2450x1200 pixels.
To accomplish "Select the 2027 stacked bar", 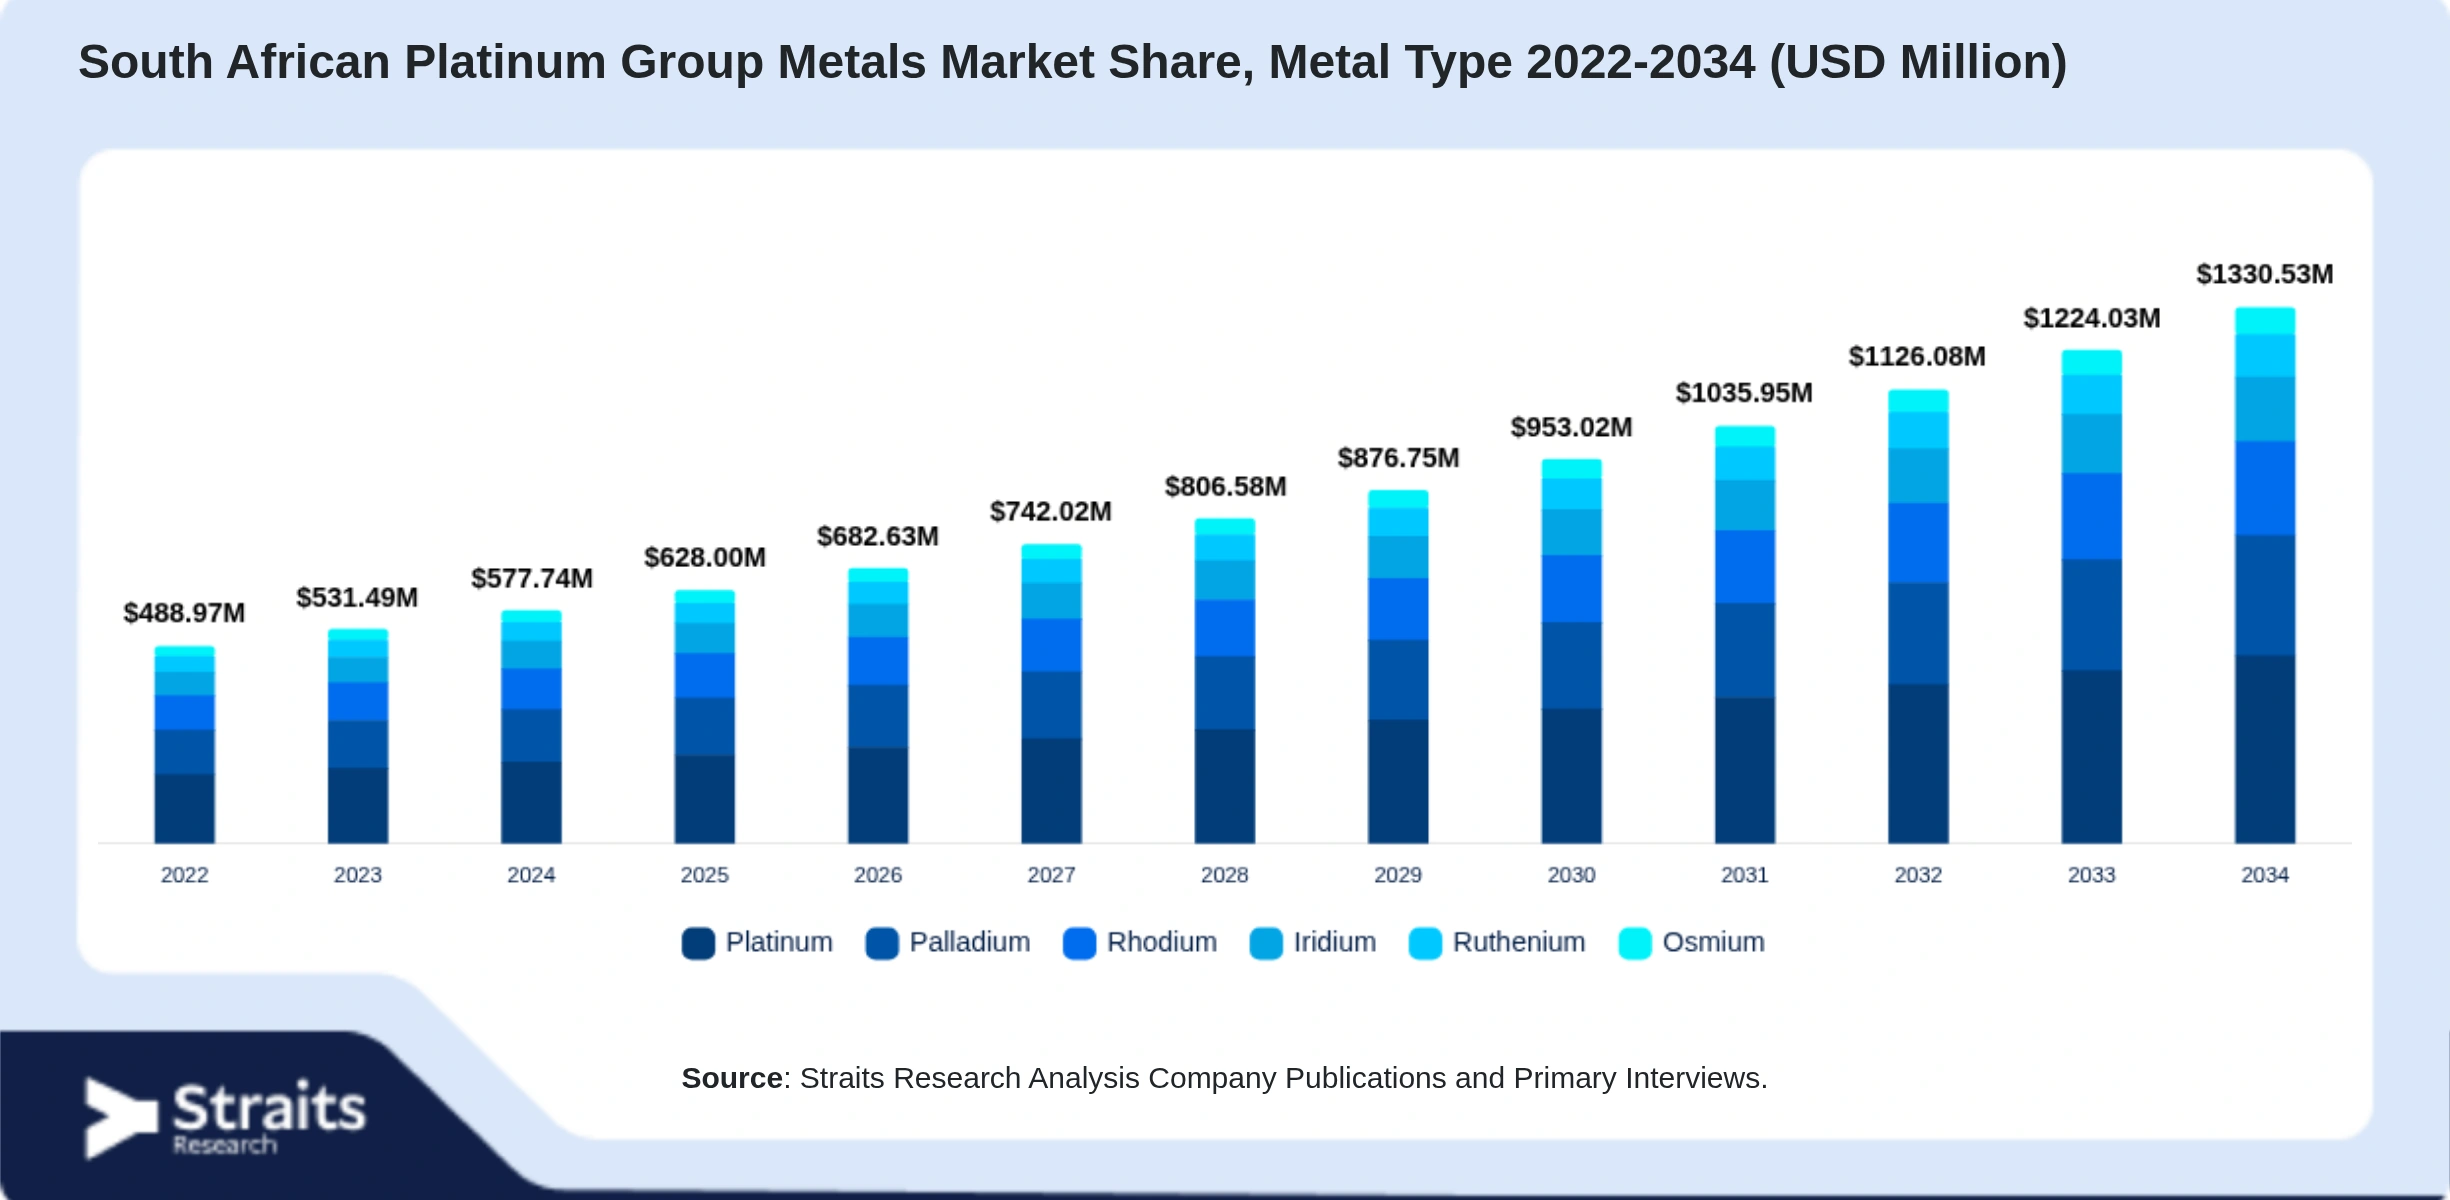I will (x=1051, y=694).
